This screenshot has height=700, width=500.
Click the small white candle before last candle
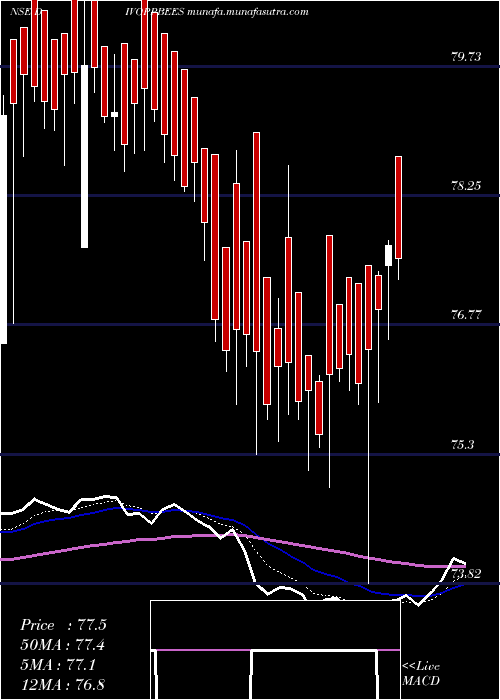coord(388,255)
